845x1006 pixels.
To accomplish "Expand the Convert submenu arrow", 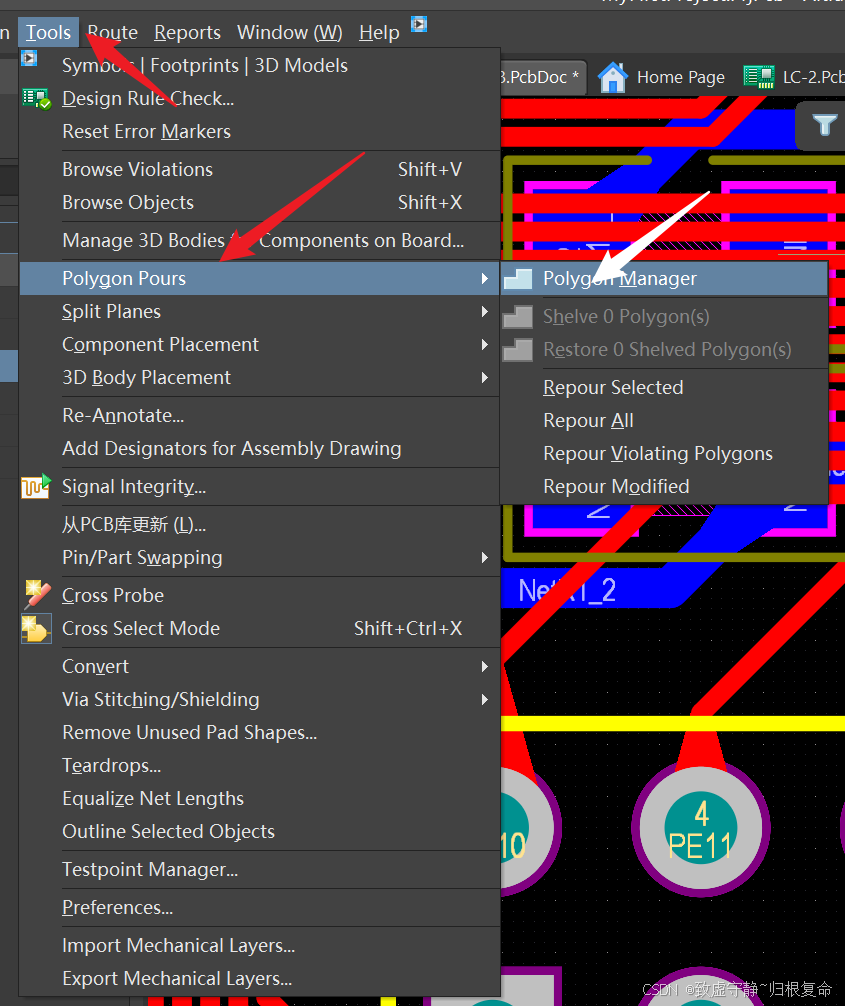I will (x=484, y=667).
